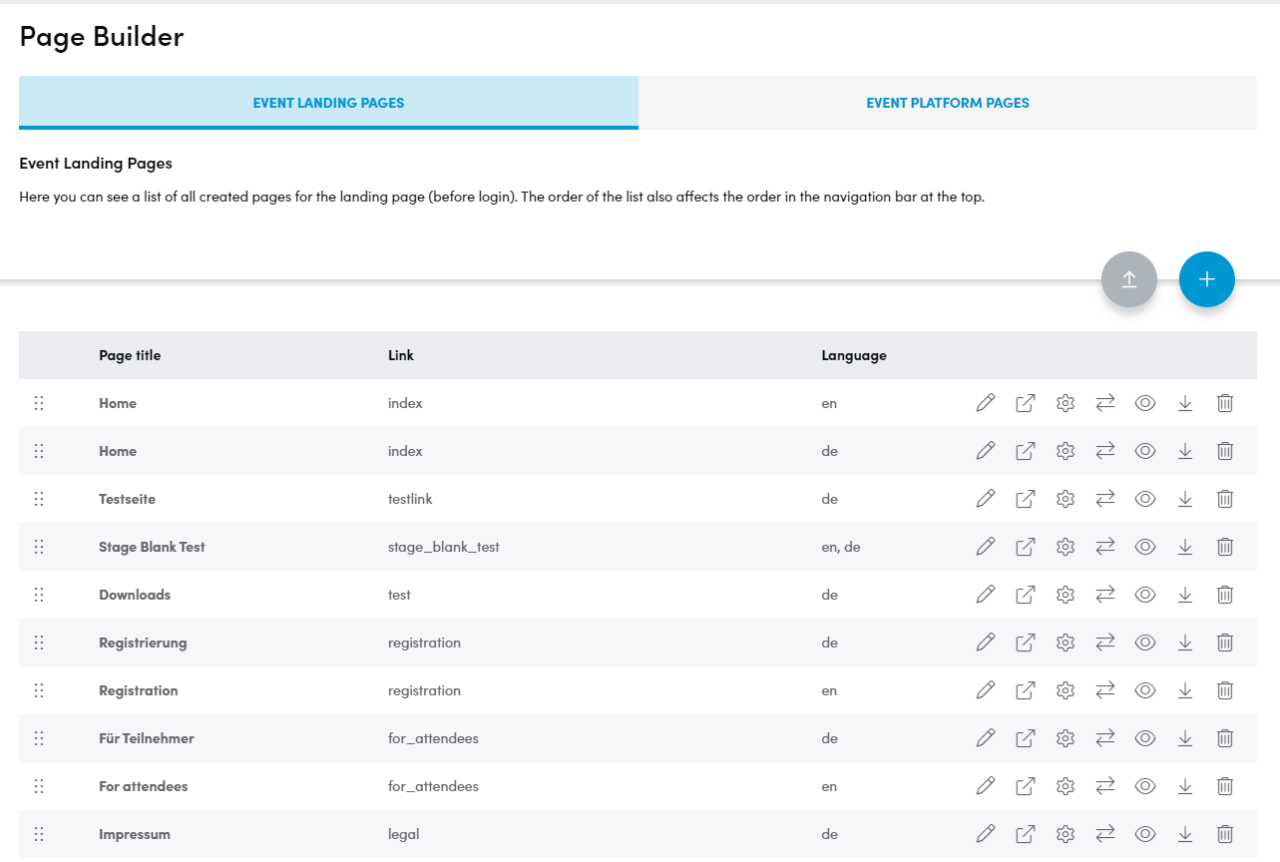Edit the For attendees page
This screenshot has width=1280, height=862.
click(985, 787)
